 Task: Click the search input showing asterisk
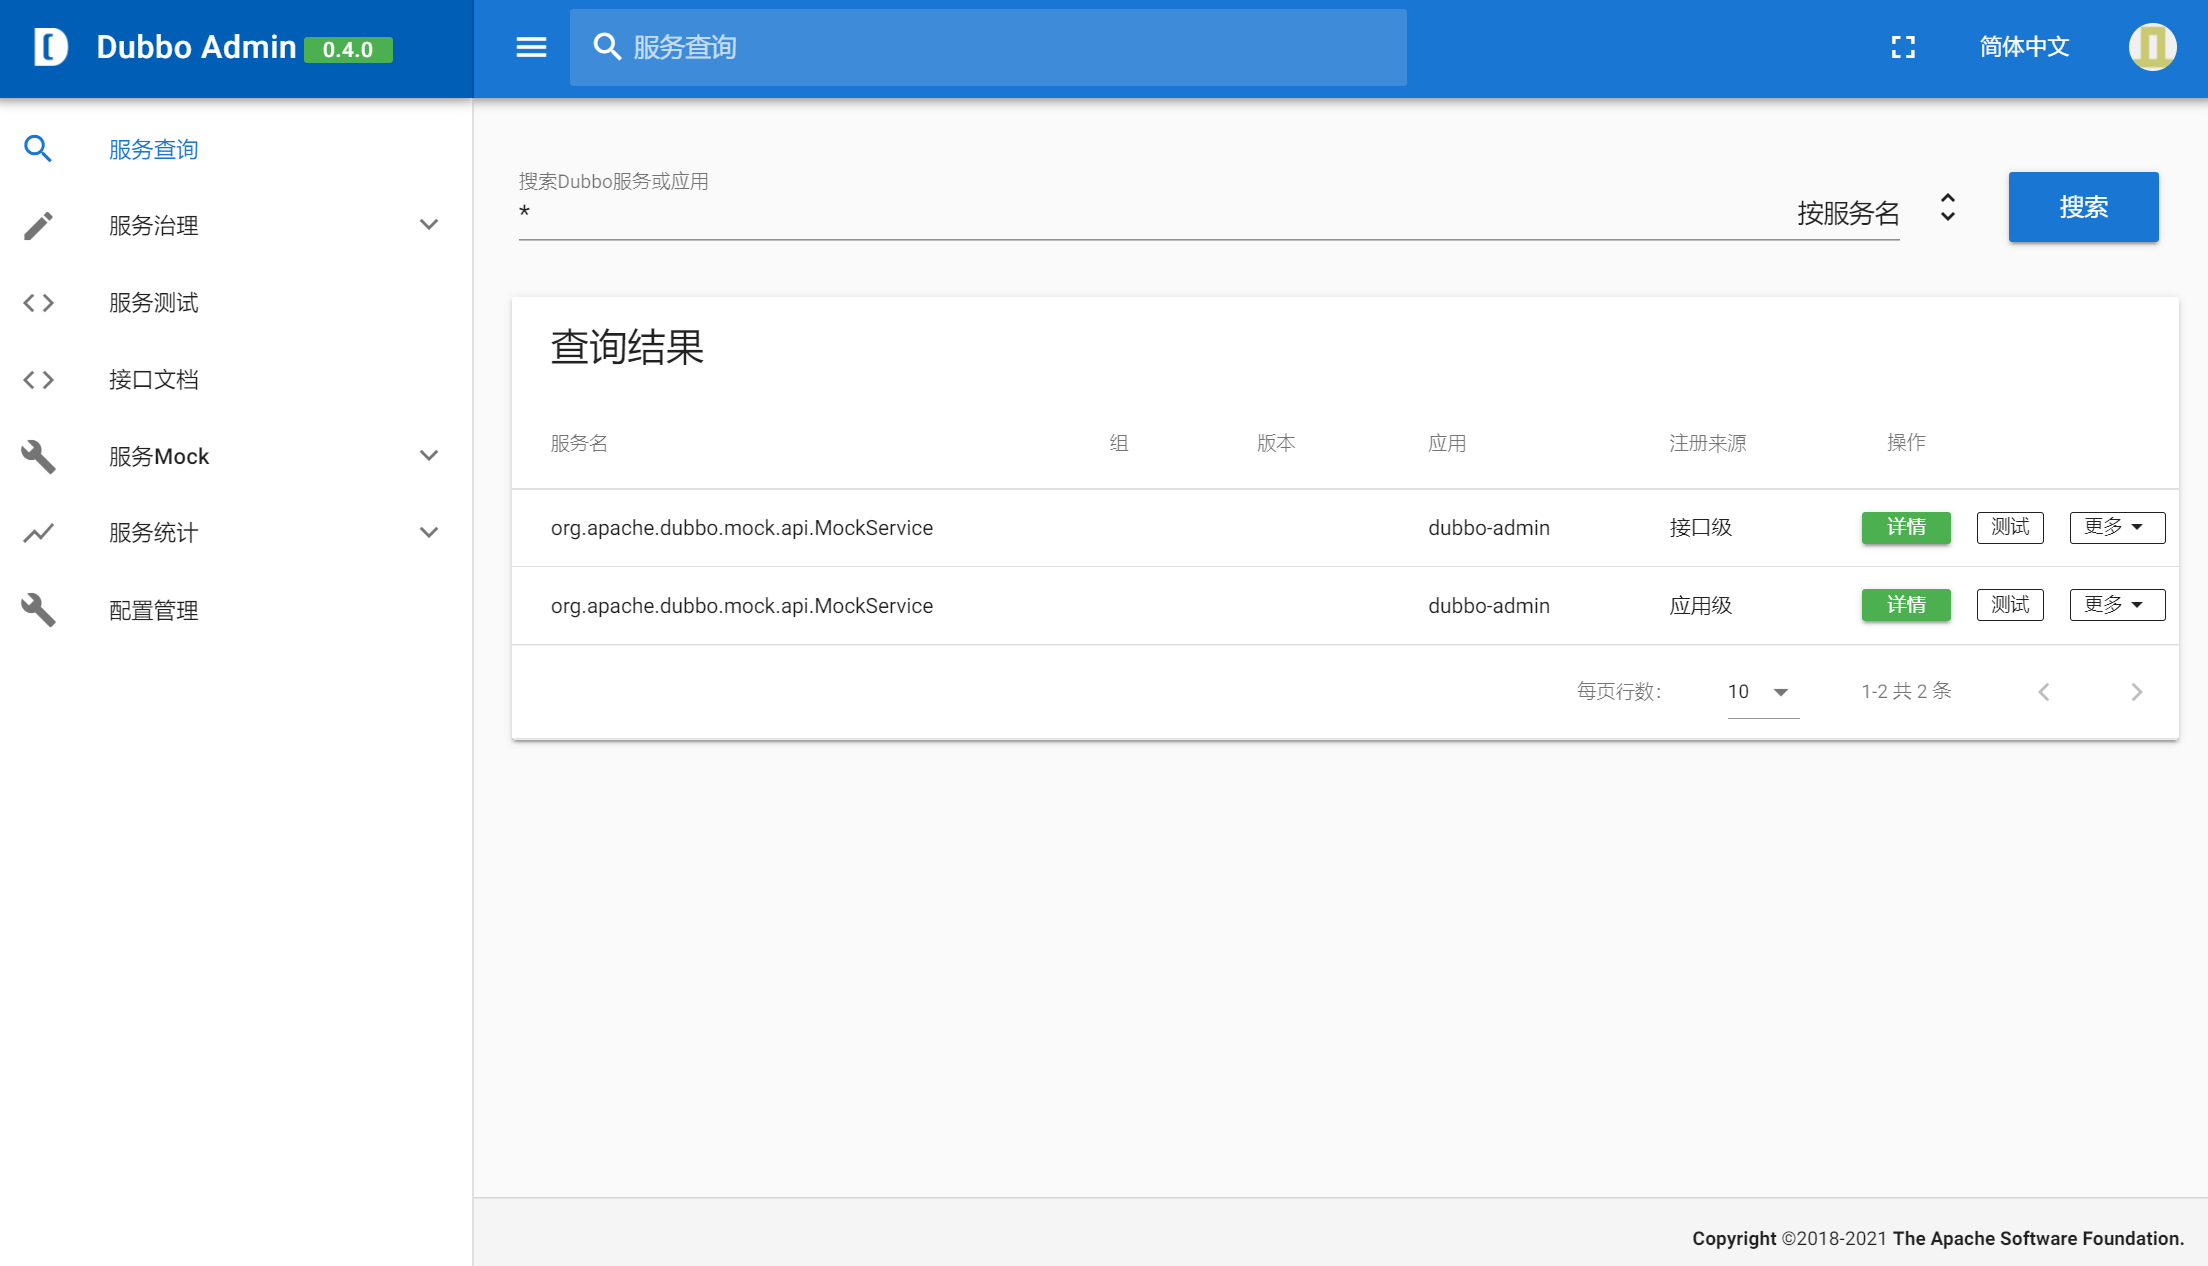coord(1000,213)
